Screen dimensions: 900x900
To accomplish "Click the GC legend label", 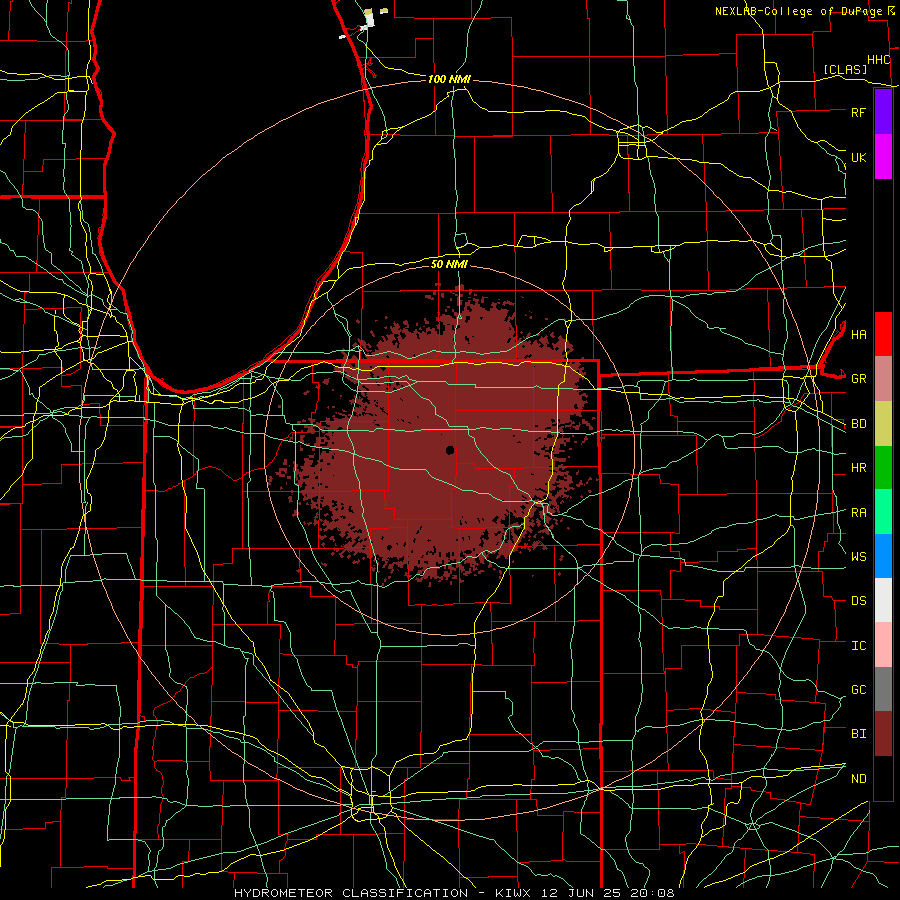I will (858, 689).
